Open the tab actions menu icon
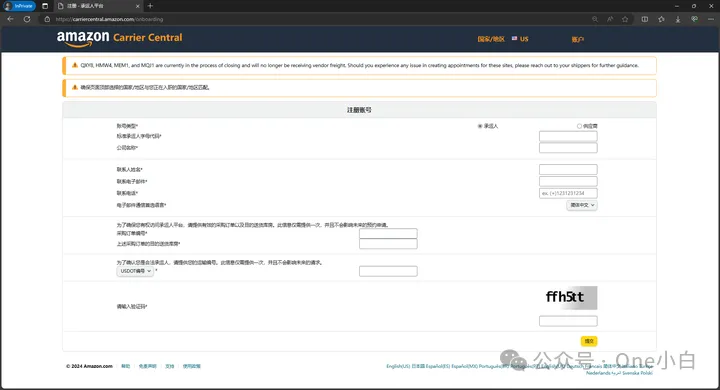 [45, 6]
